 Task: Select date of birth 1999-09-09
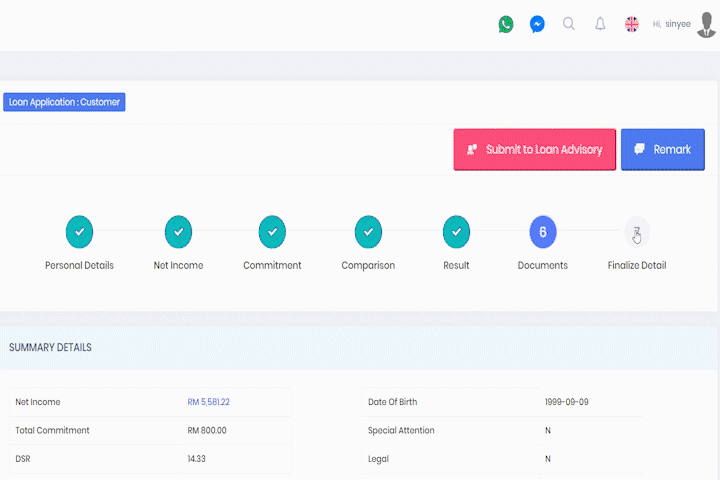click(567, 402)
